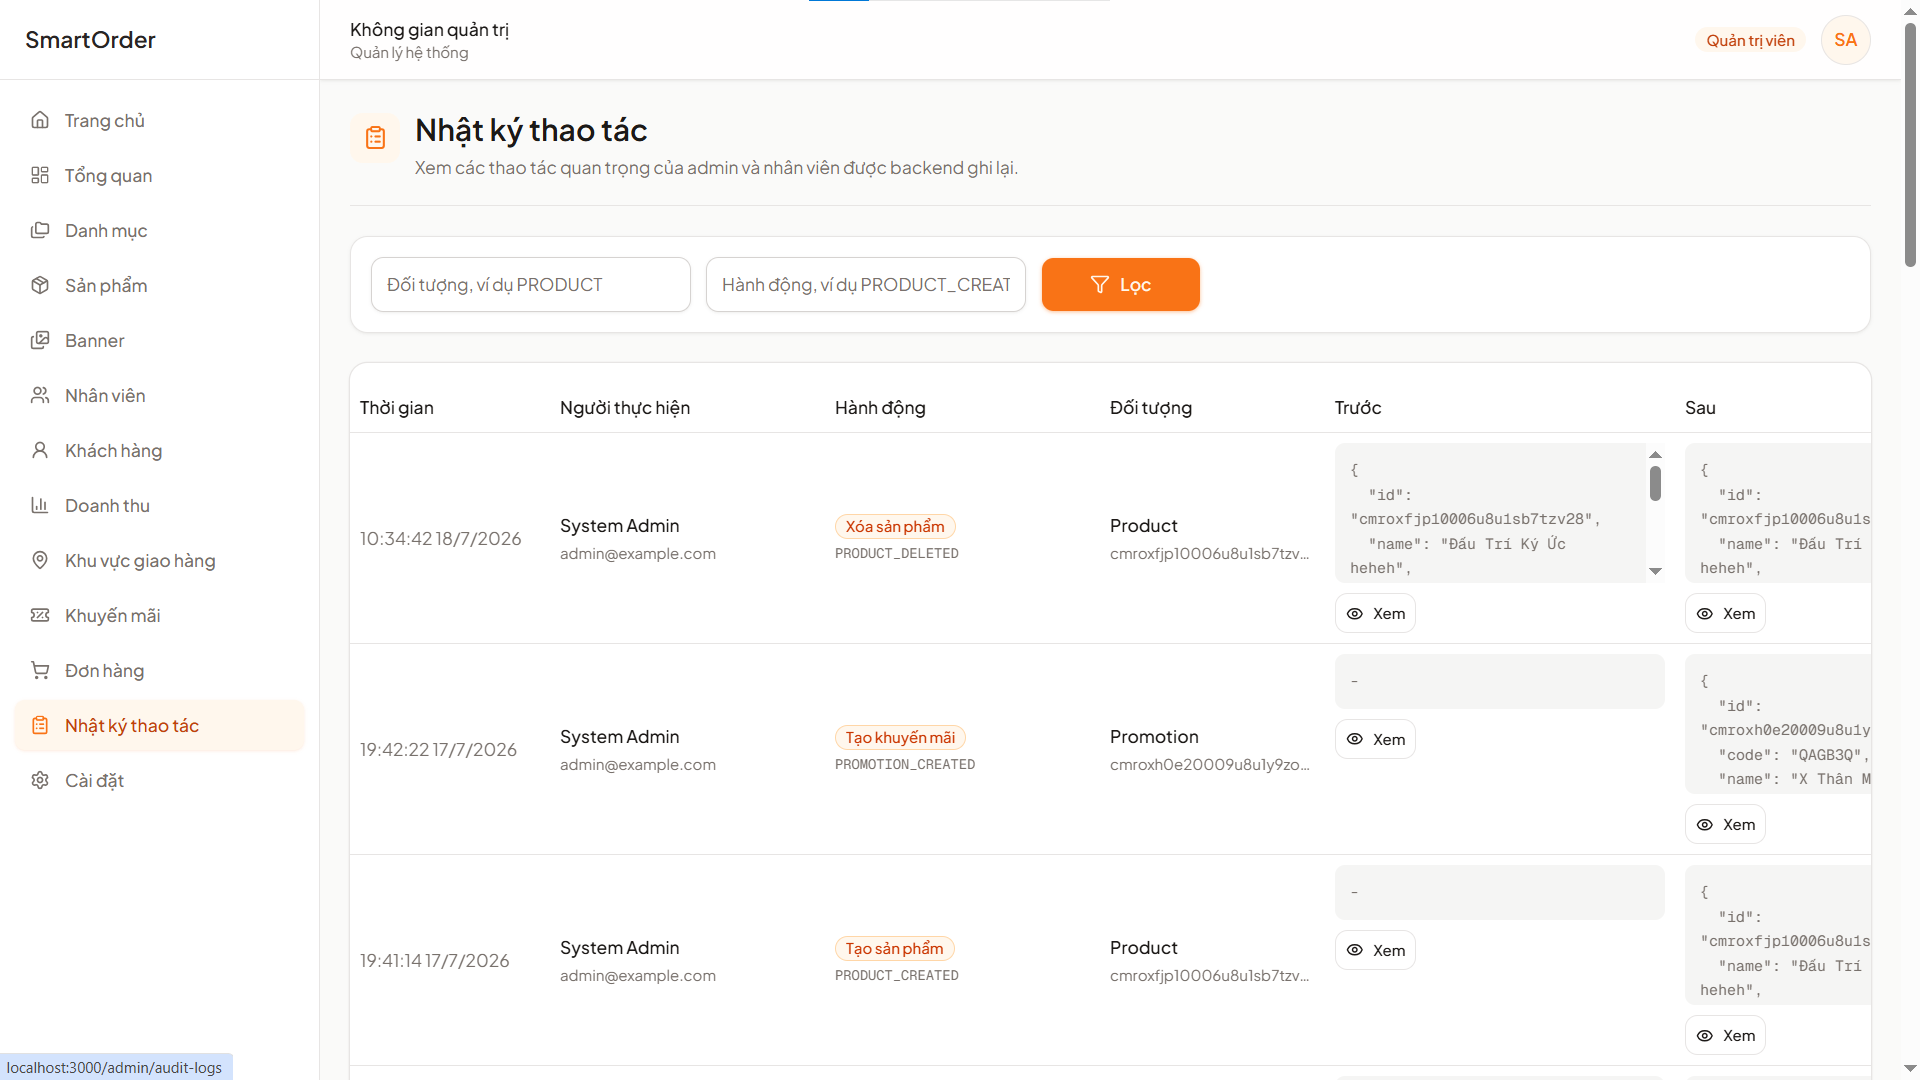The width and height of the screenshot is (1920, 1080).
Task: View Sau data for PRODUCT_CREATED row
Action: click(x=1725, y=1035)
